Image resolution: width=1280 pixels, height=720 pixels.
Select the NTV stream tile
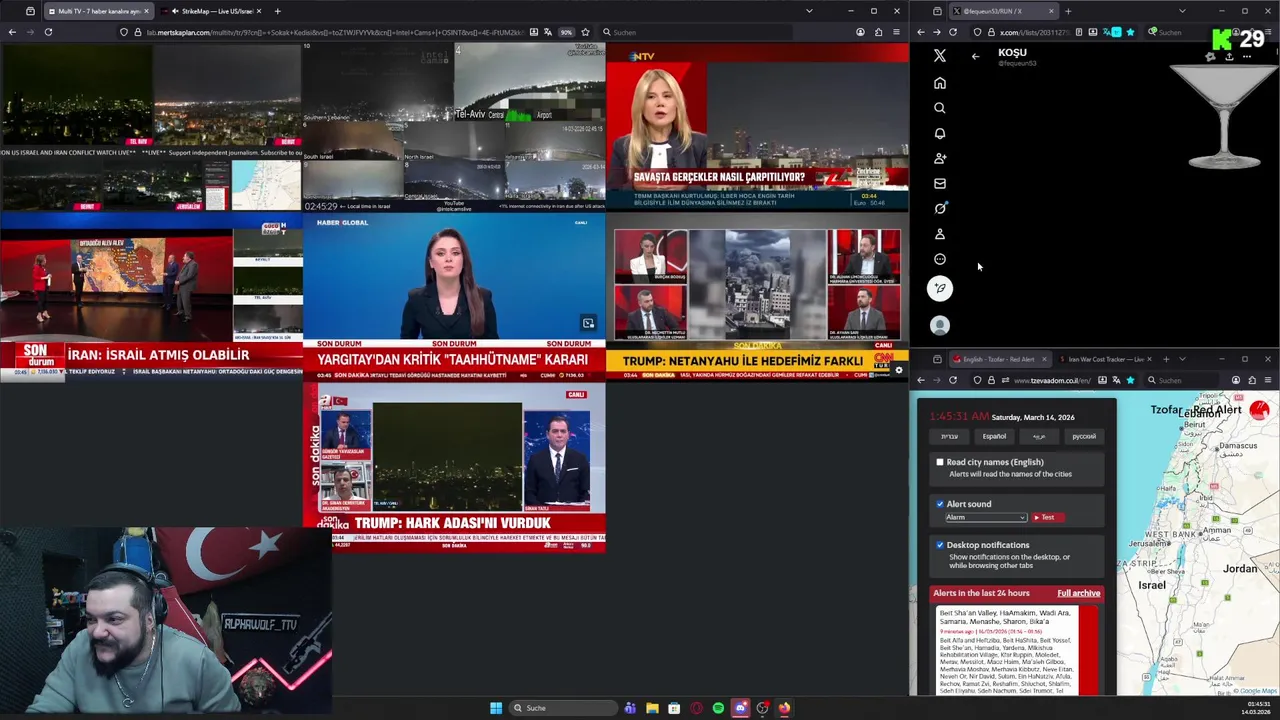coord(757,127)
